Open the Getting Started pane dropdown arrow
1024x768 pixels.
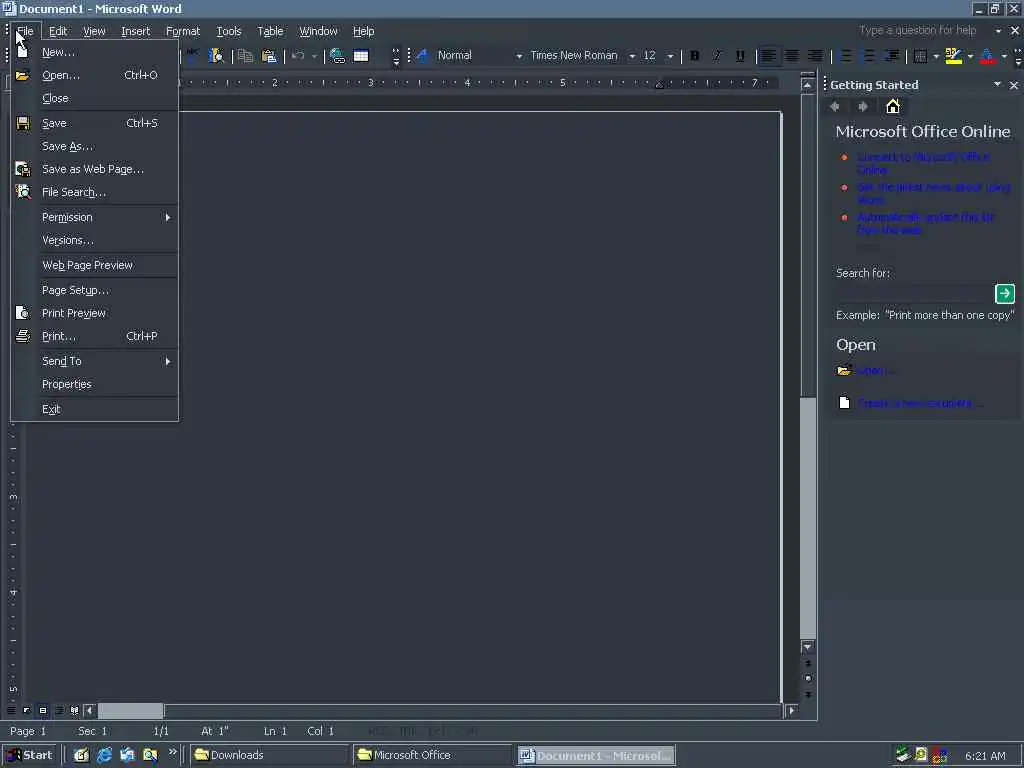pyautogui.click(x=997, y=84)
